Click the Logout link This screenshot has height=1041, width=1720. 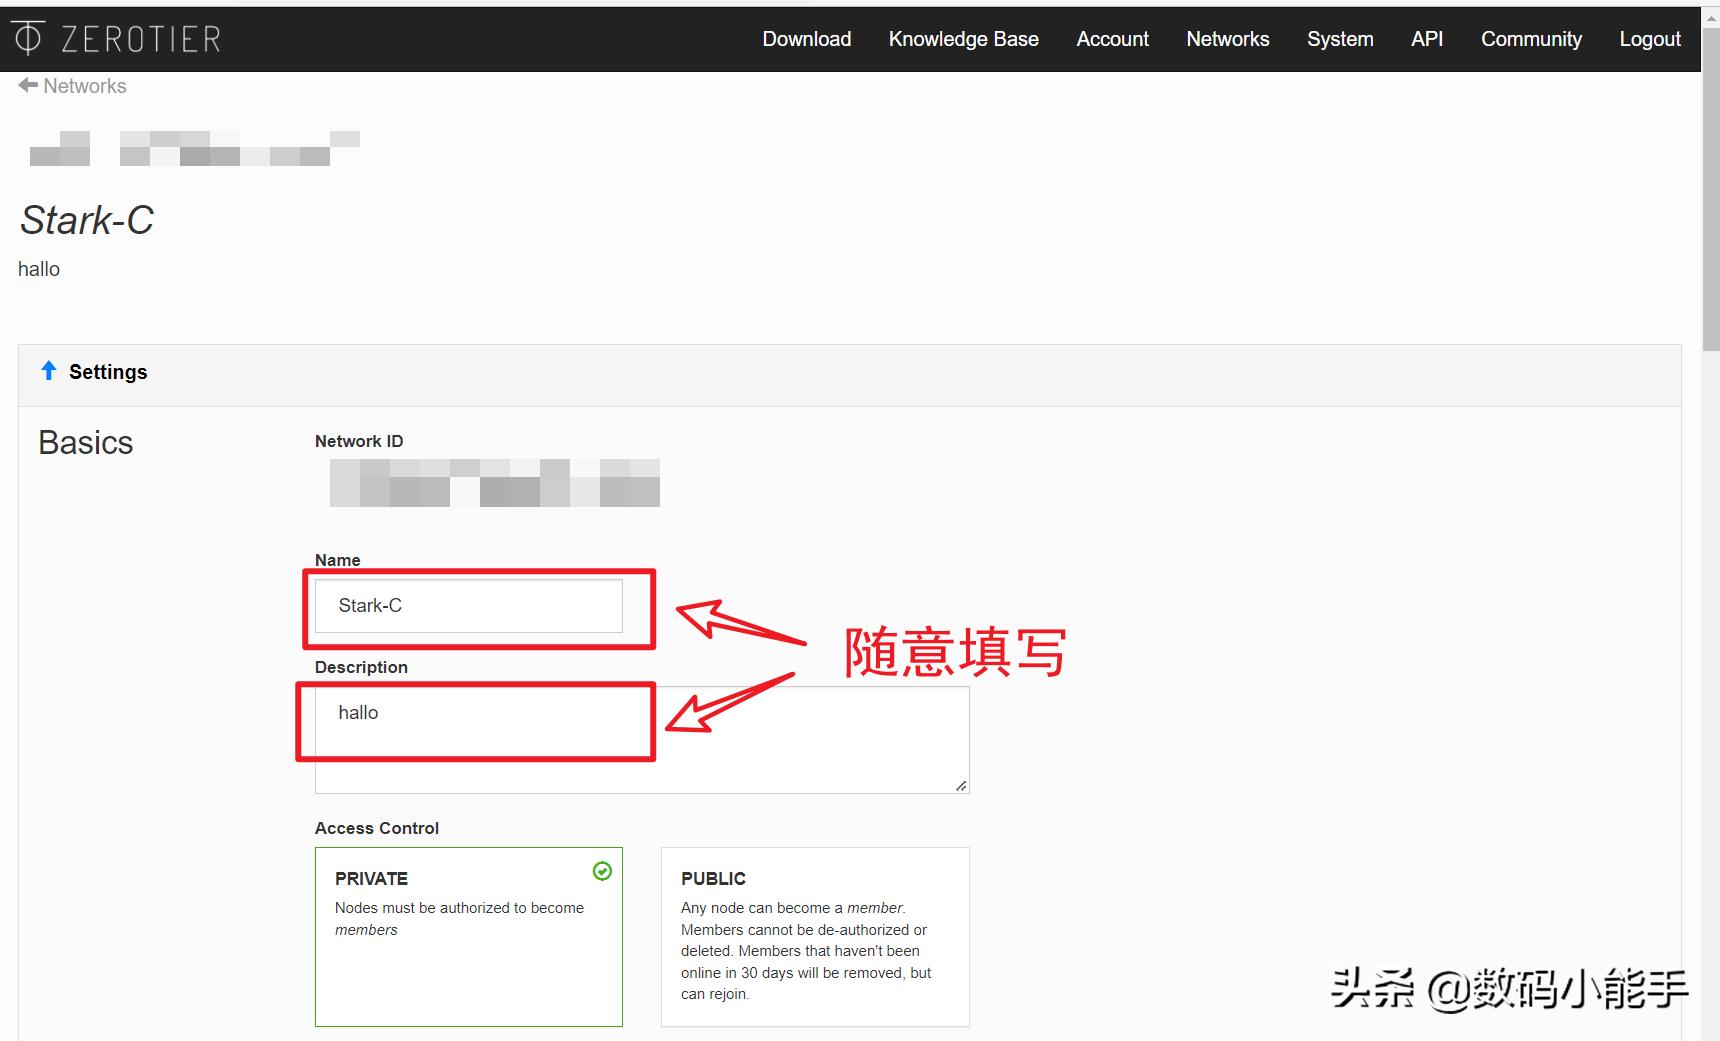pyautogui.click(x=1649, y=38)
